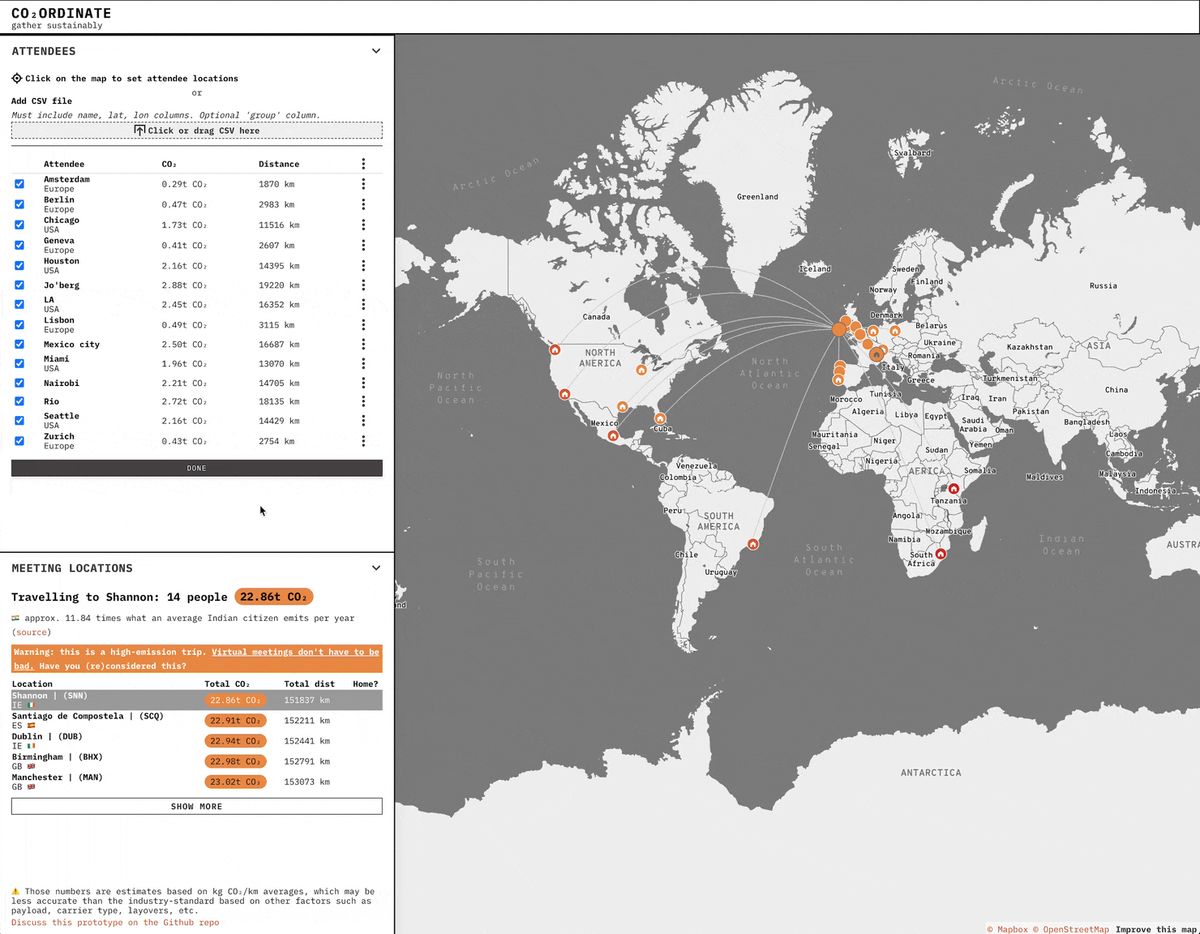This screenshot has width=1200, height=934.
Task: Open the Chicago row three-dot menu
Action: 363,225
